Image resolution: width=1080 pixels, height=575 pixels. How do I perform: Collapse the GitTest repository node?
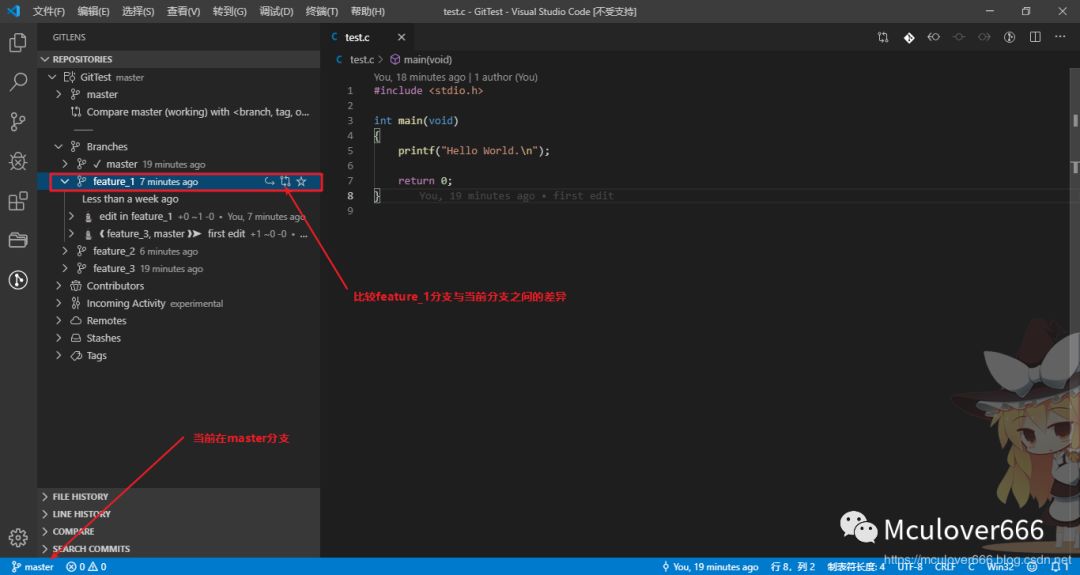(52, 77)
